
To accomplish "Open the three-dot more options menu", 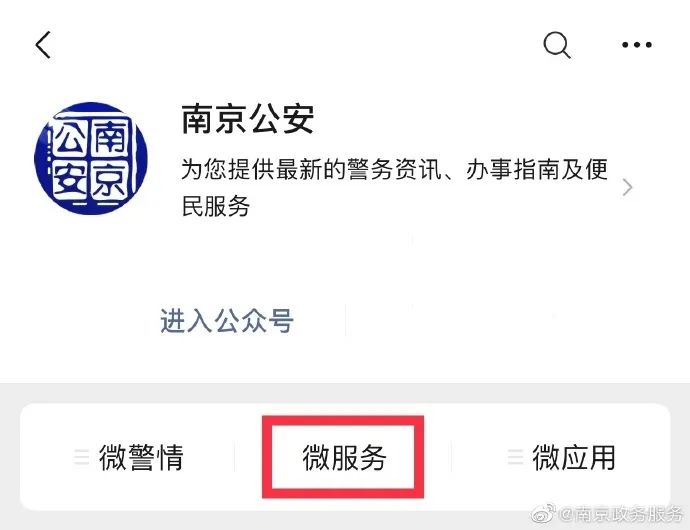I will [x=637, y=45].
